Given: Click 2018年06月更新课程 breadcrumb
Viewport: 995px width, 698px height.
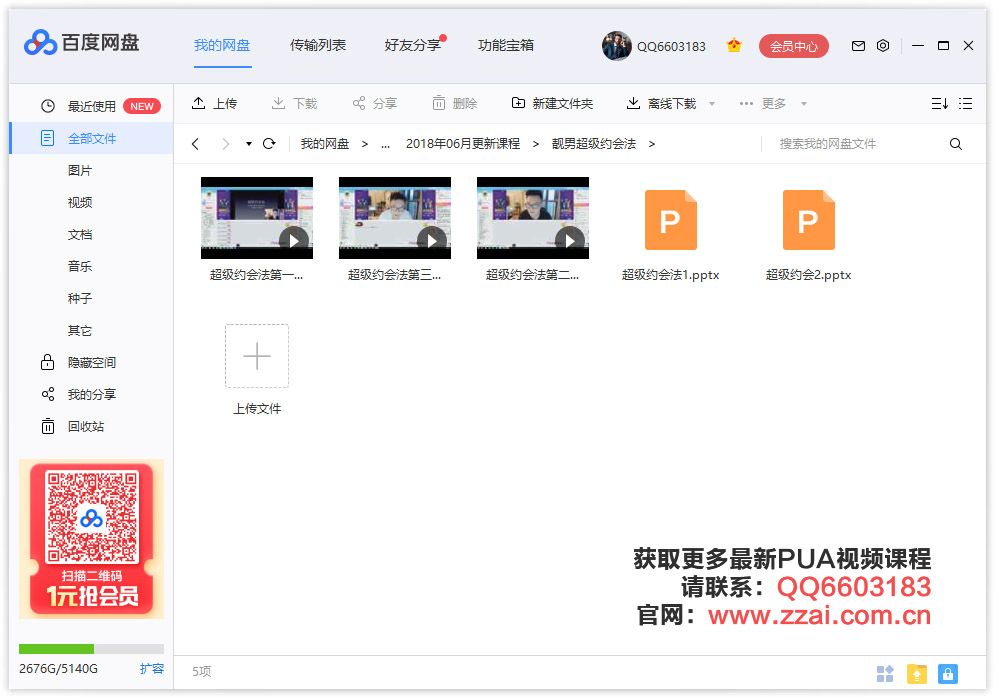Looking at the screenshot, I should pyautogui.click(x=463, y=144).
